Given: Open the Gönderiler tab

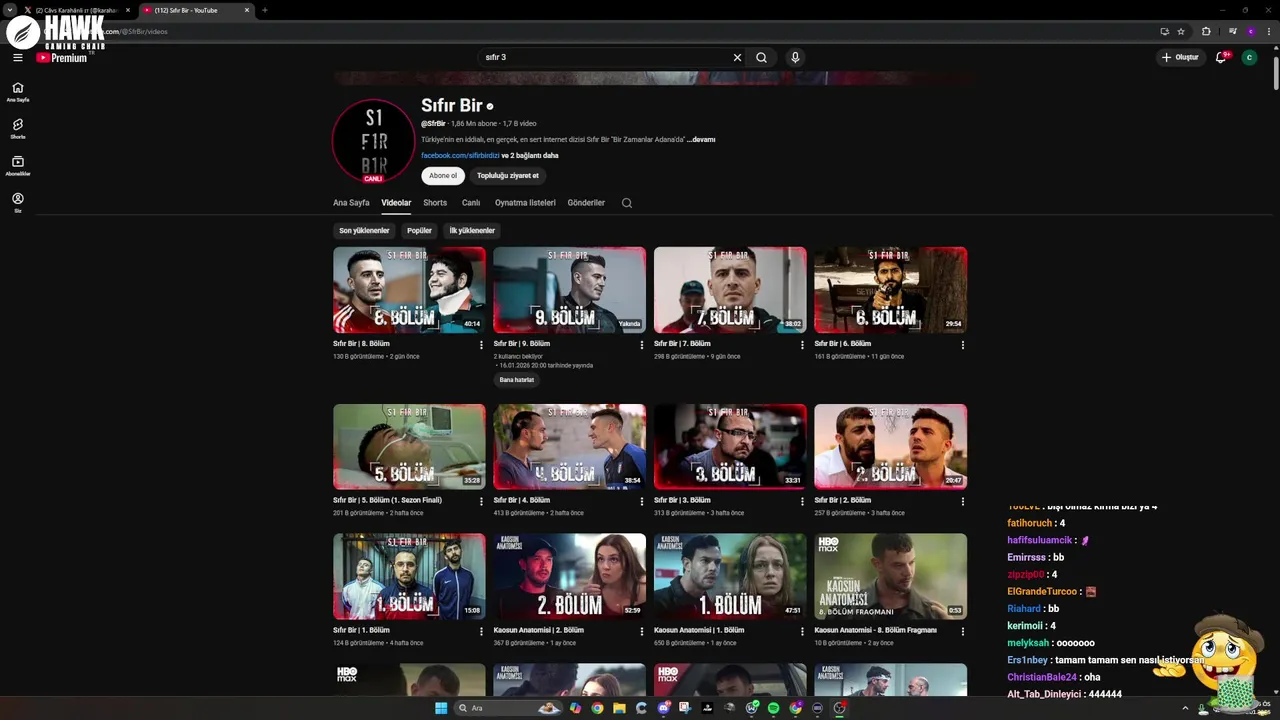Looking at the screenshot, I should pos(586,202).
